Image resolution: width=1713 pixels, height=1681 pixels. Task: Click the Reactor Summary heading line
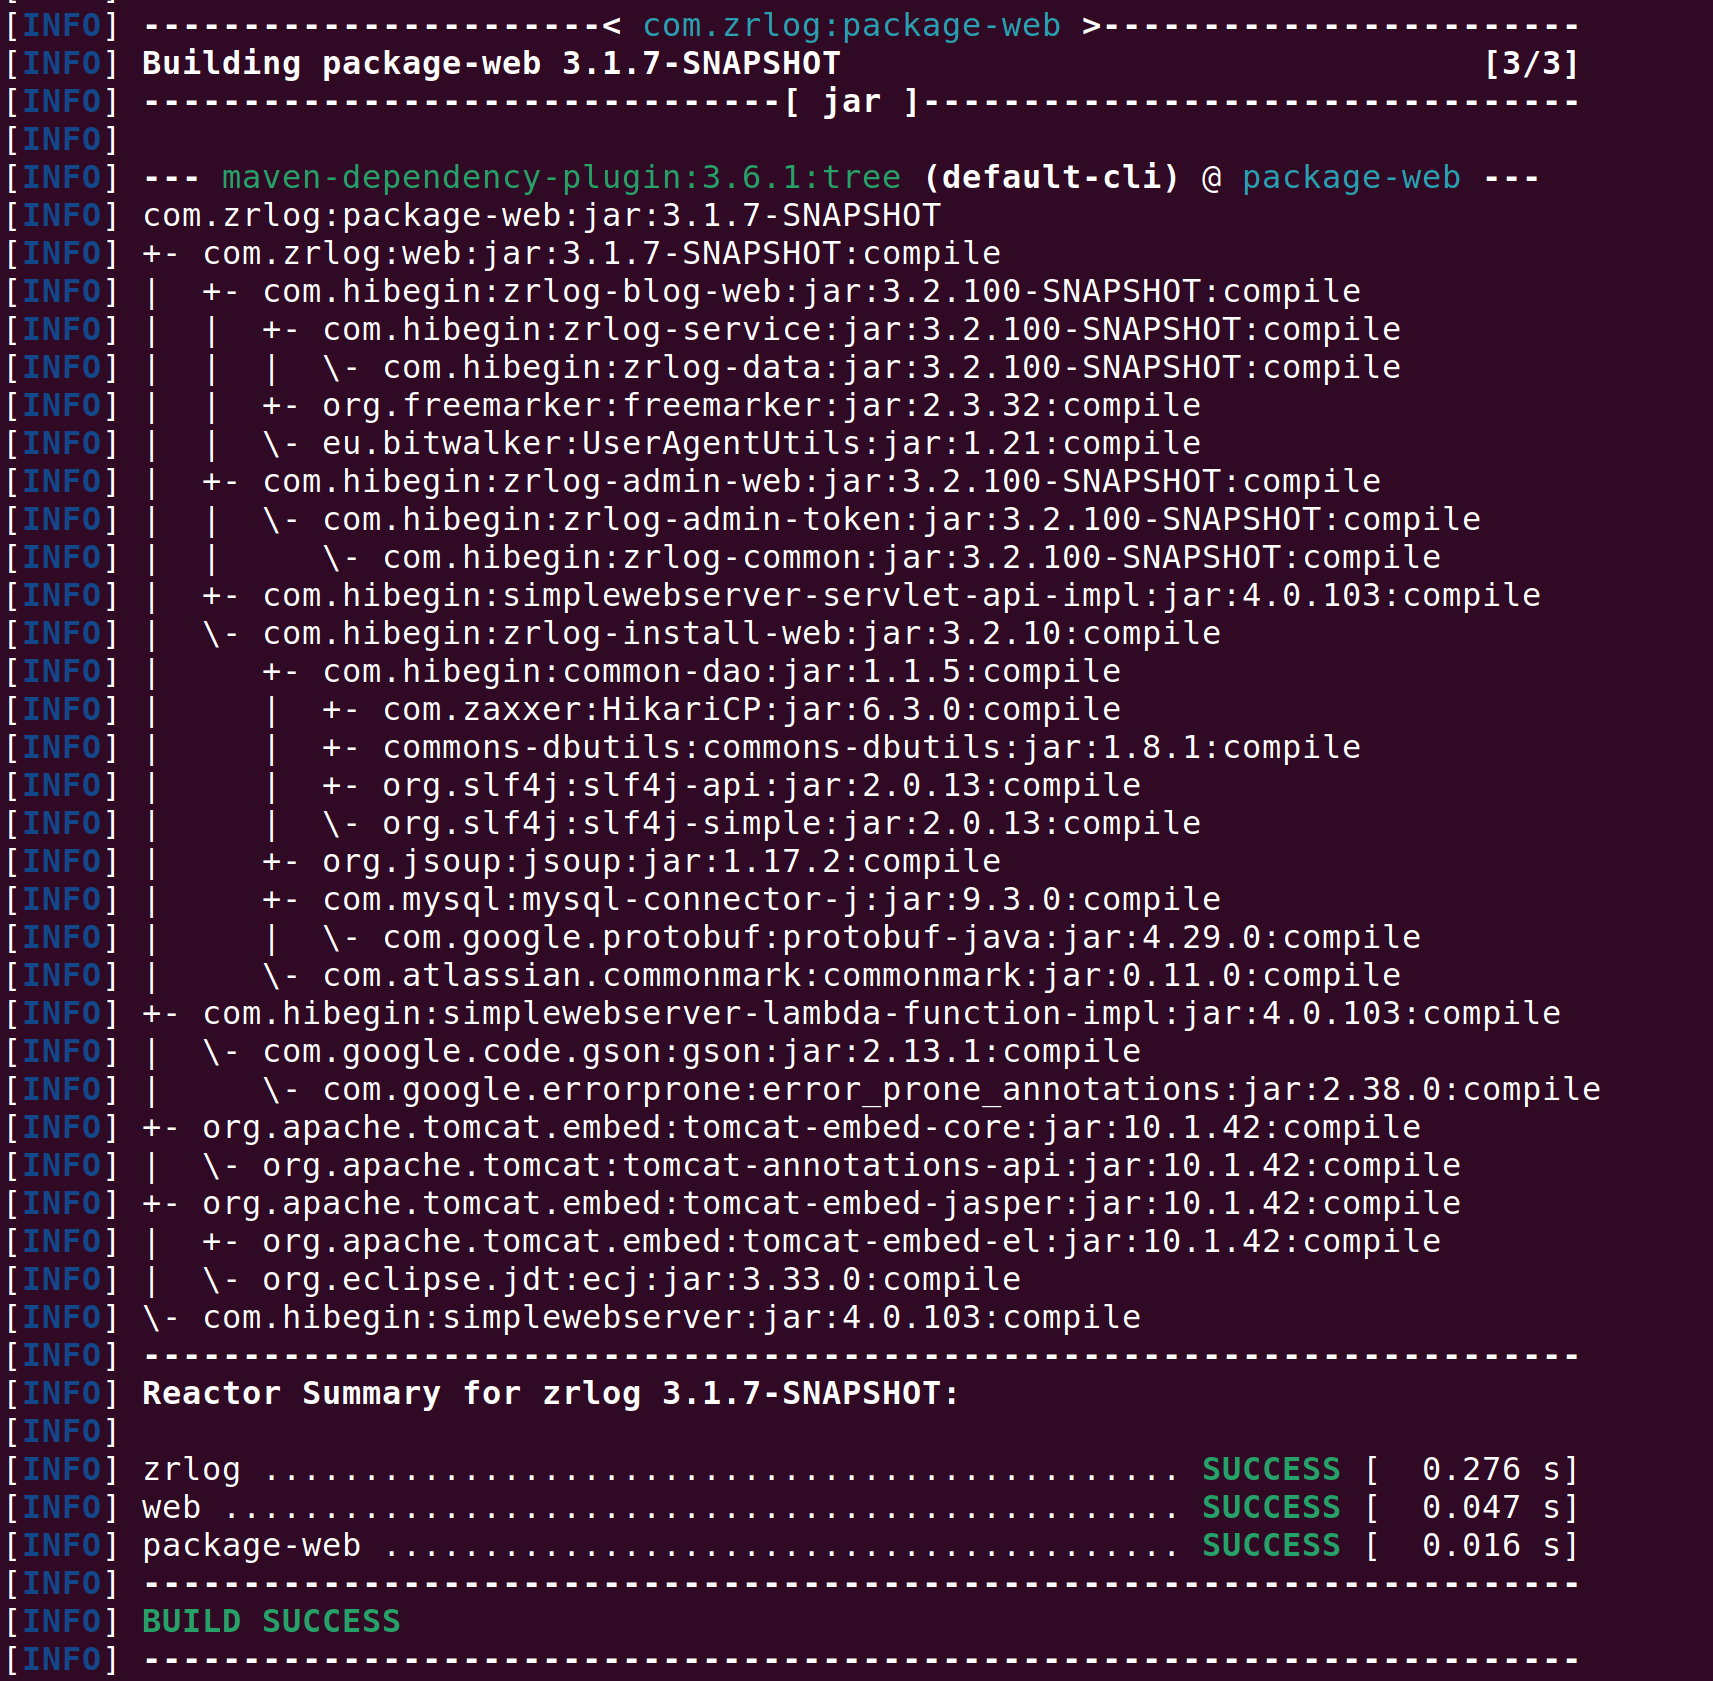click(550, 1393)
